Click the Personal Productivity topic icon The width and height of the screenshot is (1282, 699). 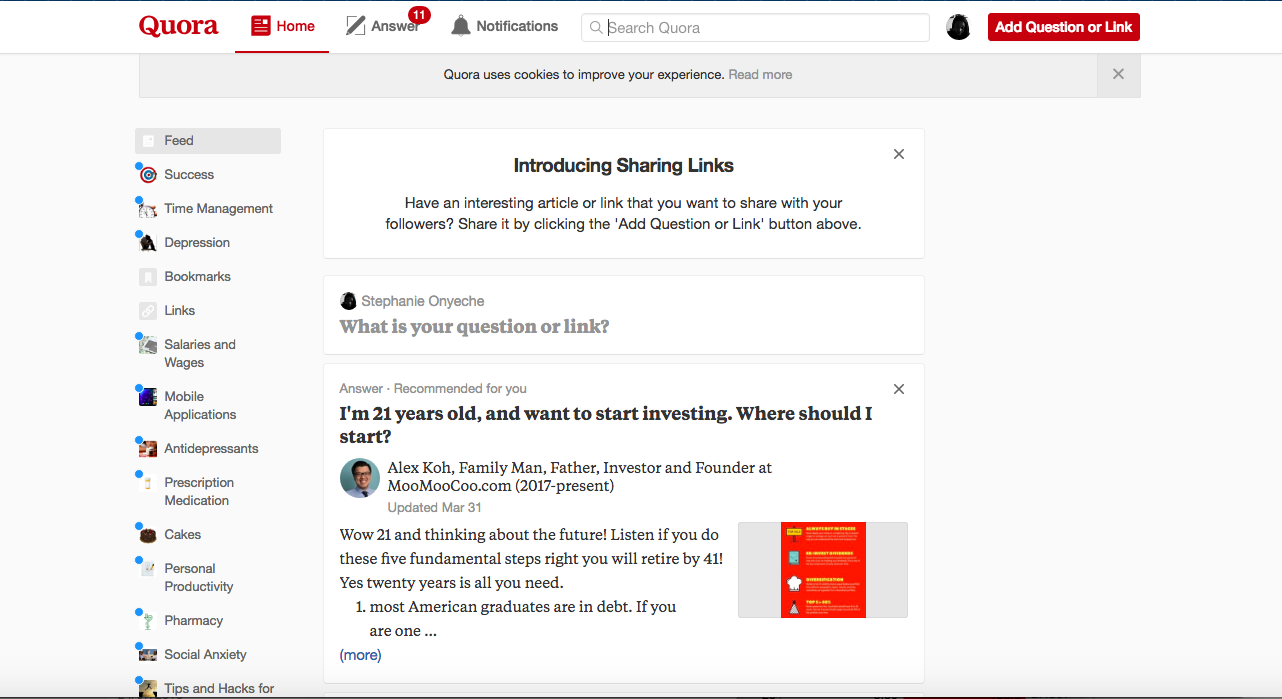(x=148, y=569)
